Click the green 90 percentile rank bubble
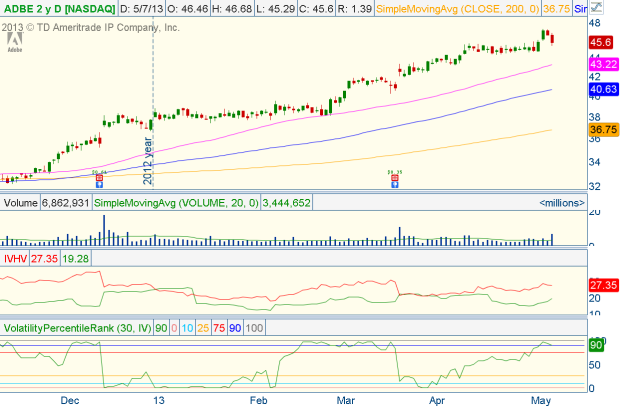This screenshot has height=407, width=625. pyautogui.click(x=596, y=345)
